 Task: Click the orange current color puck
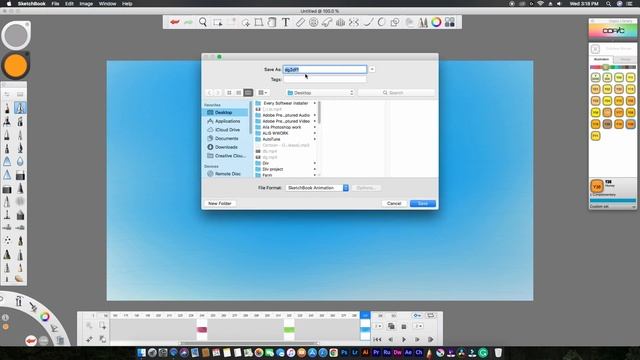click(x=16, y=66)
